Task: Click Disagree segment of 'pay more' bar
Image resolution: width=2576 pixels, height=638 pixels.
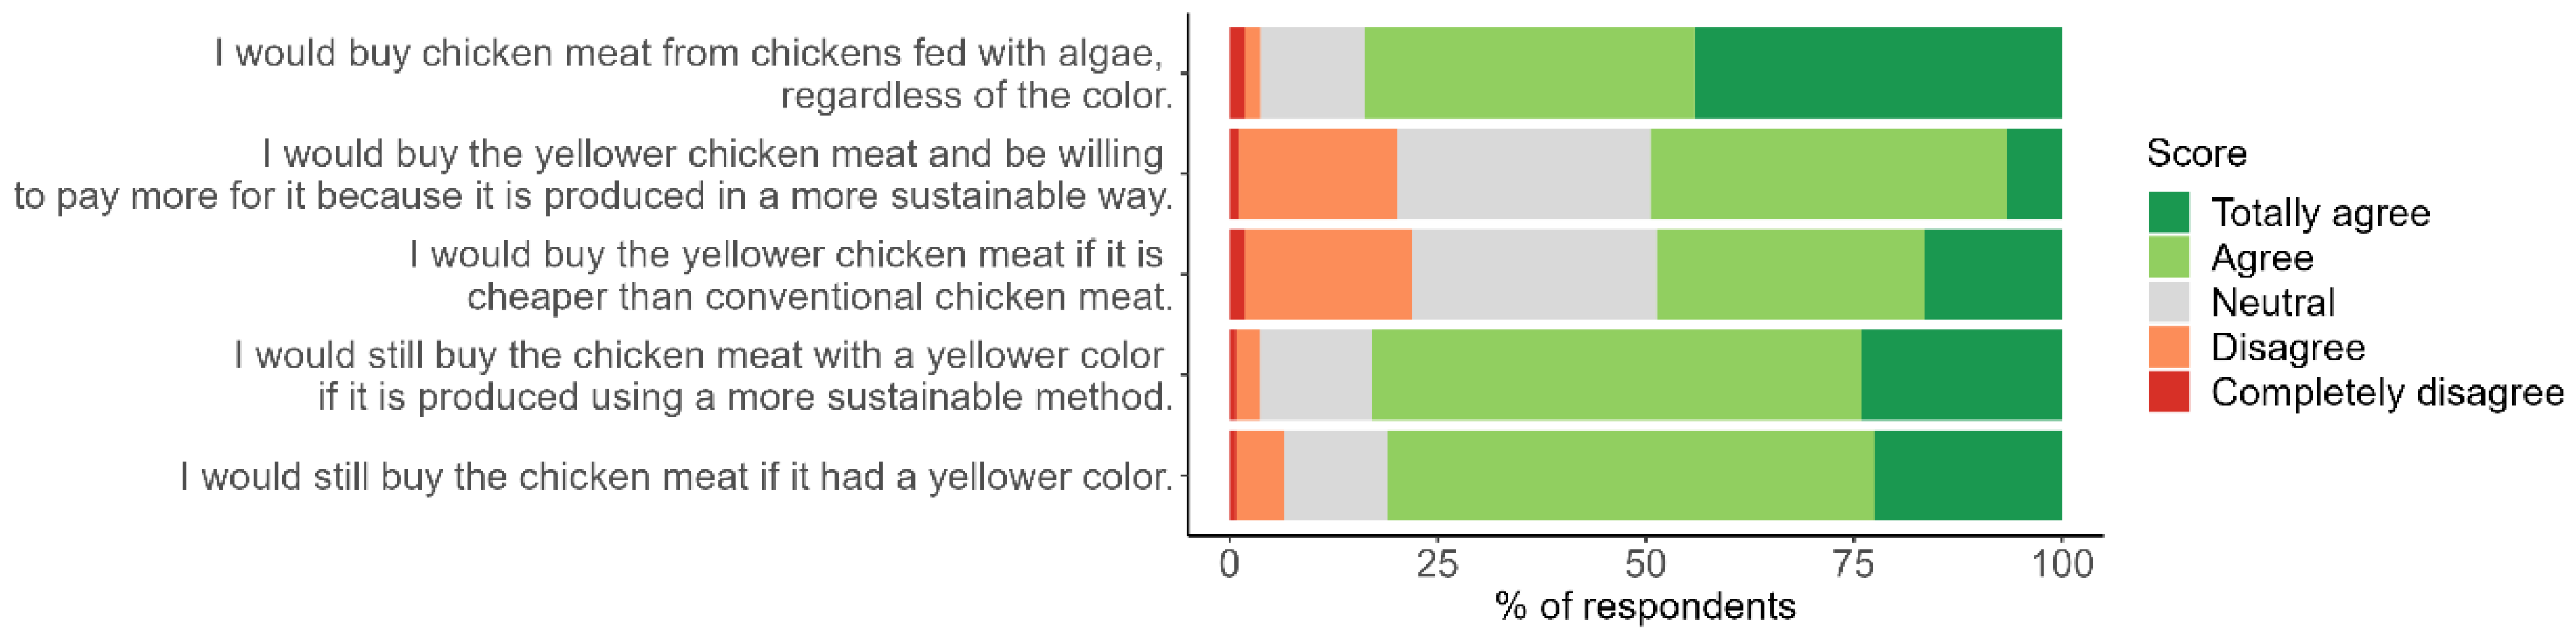Action: click(1317, 174)
